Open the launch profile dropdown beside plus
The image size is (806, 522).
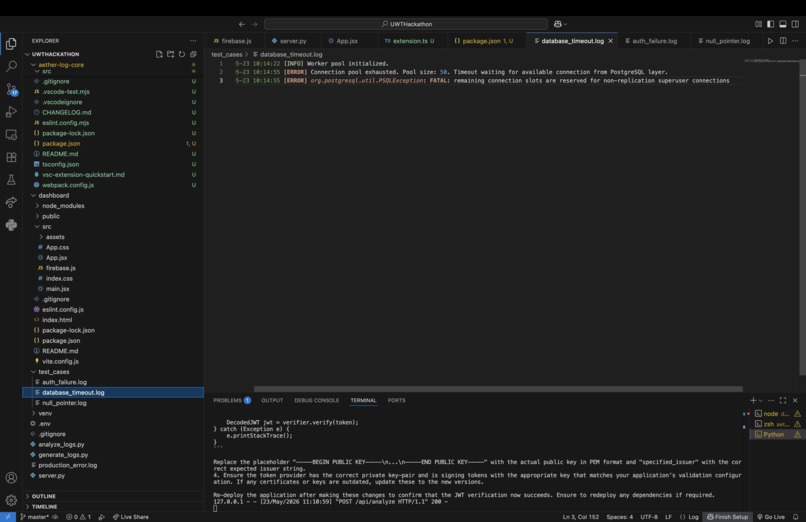click(x=761, y=401)
